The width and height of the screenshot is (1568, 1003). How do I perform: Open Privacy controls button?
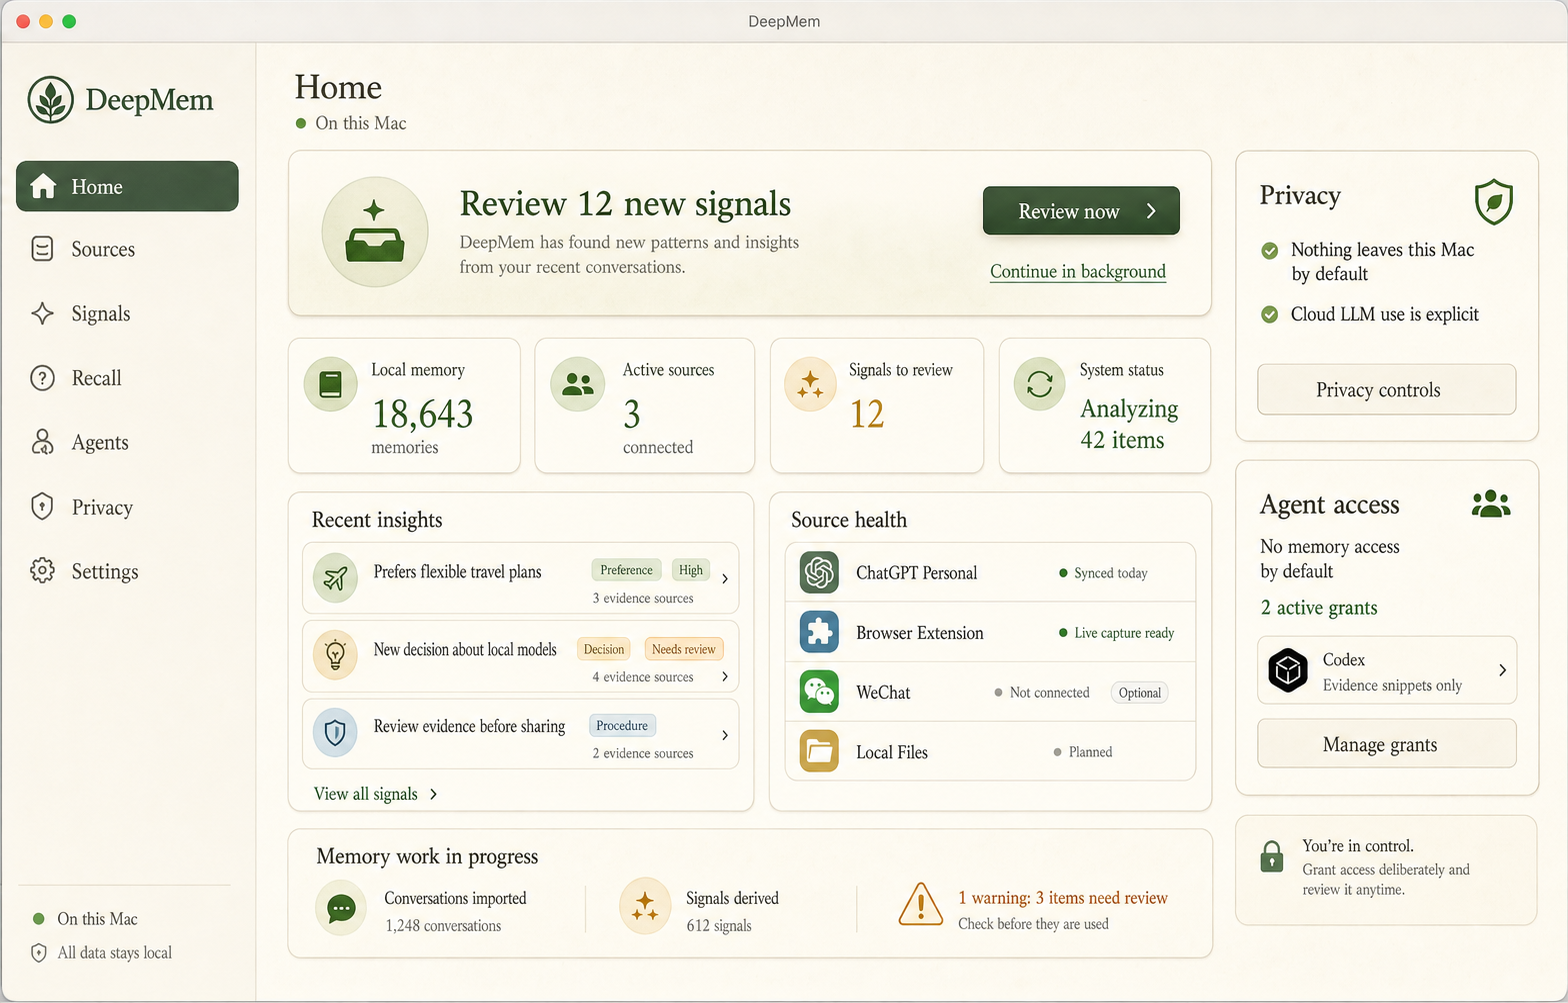click(x=1387, y=390)
